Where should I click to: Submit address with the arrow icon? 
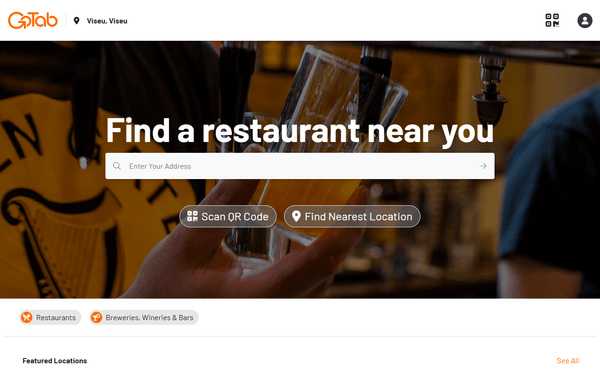[483, 166]
